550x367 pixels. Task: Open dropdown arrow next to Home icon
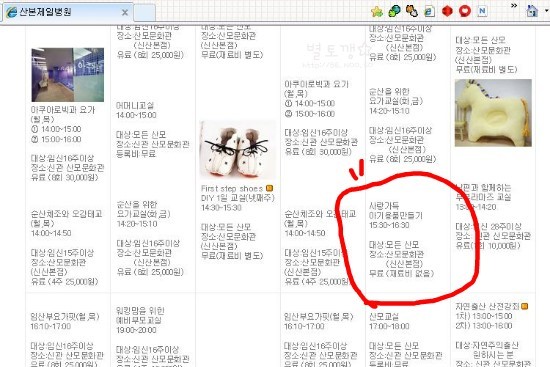(x=546, y=11)
